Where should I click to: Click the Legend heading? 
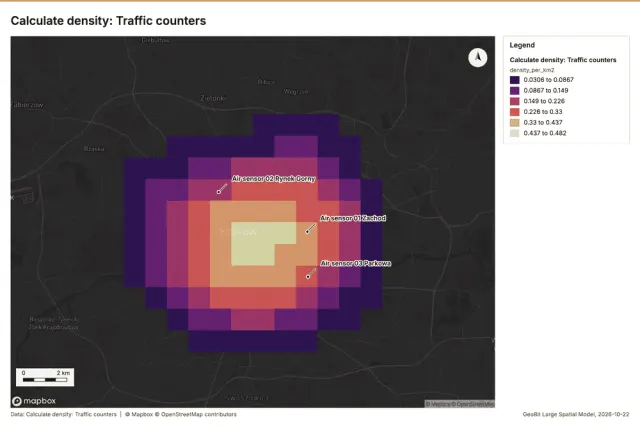pyautogui.click(x=522, y=45)
